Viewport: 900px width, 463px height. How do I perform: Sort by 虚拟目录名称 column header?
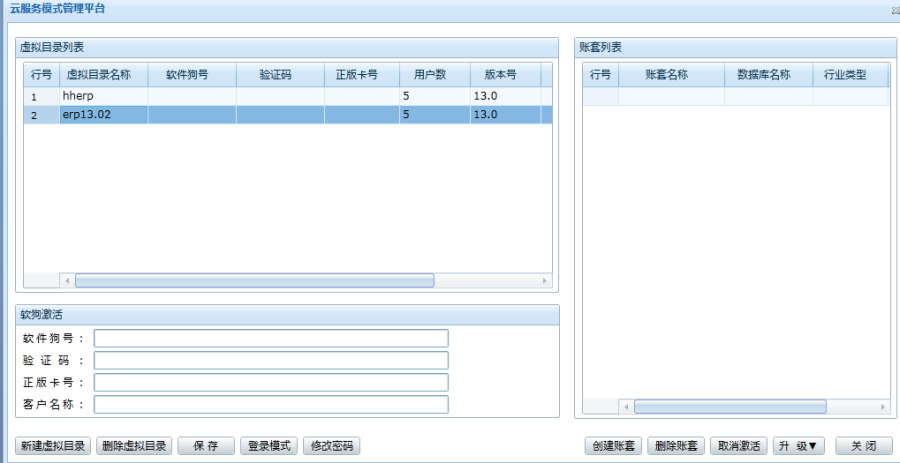[x=98, y=75]
